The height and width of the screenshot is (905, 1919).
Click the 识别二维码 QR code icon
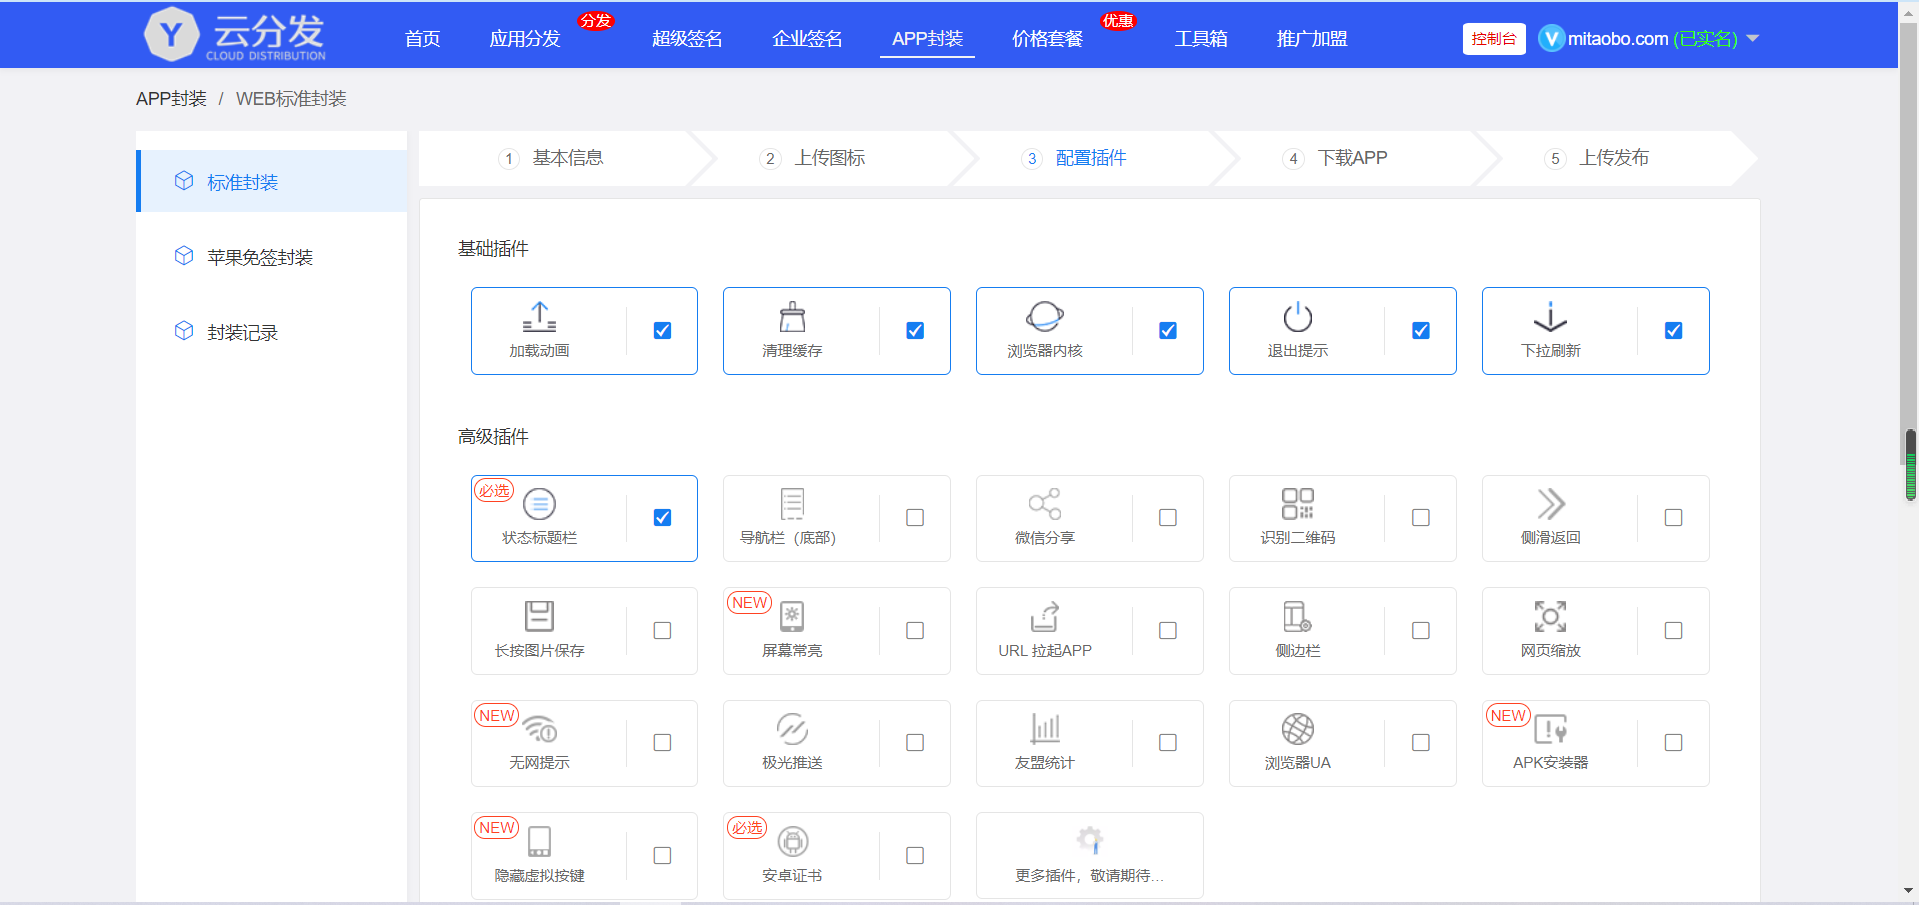(x=1297, y=504)
